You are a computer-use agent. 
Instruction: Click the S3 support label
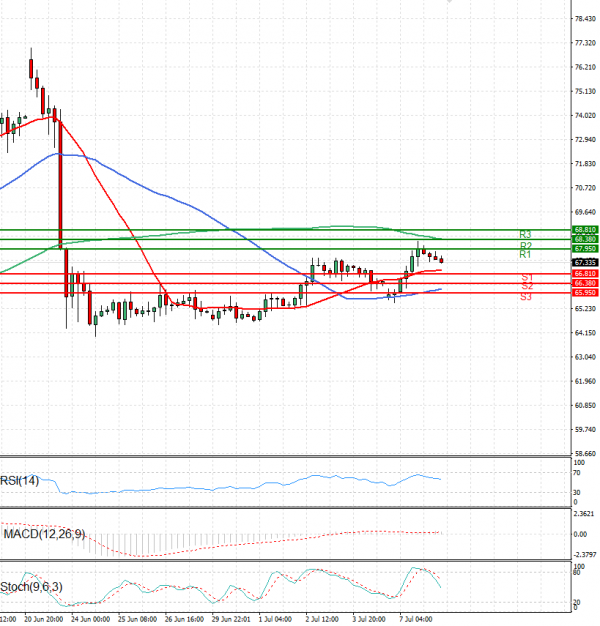526,297
